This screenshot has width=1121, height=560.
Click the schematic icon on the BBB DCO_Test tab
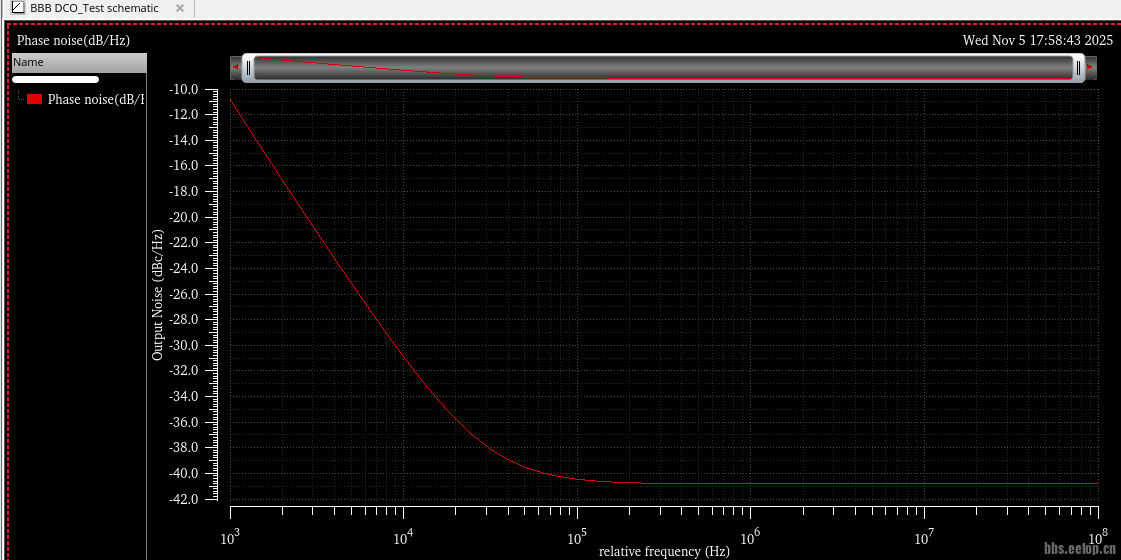[x=17, y=8]
